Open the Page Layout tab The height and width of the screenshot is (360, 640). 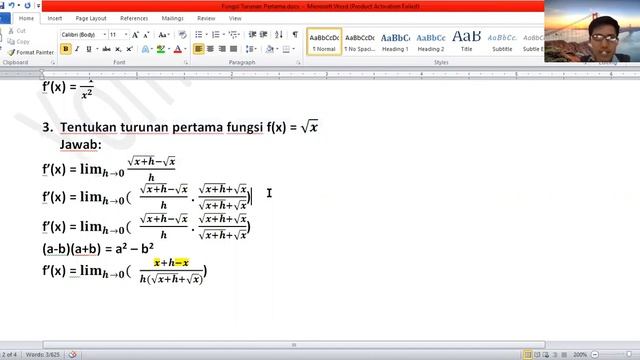(x=91, y=18)
